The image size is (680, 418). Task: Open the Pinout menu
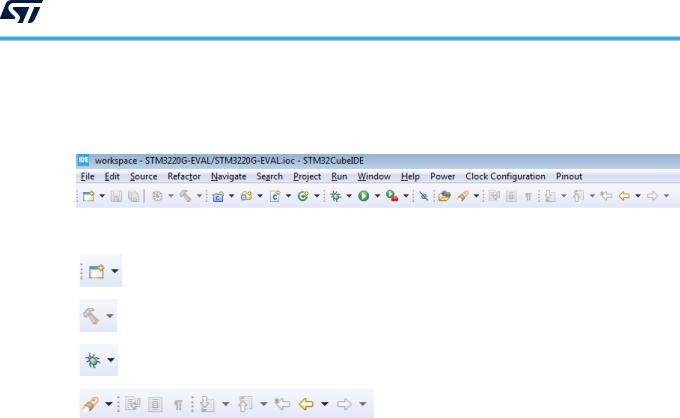click(569, 176)
